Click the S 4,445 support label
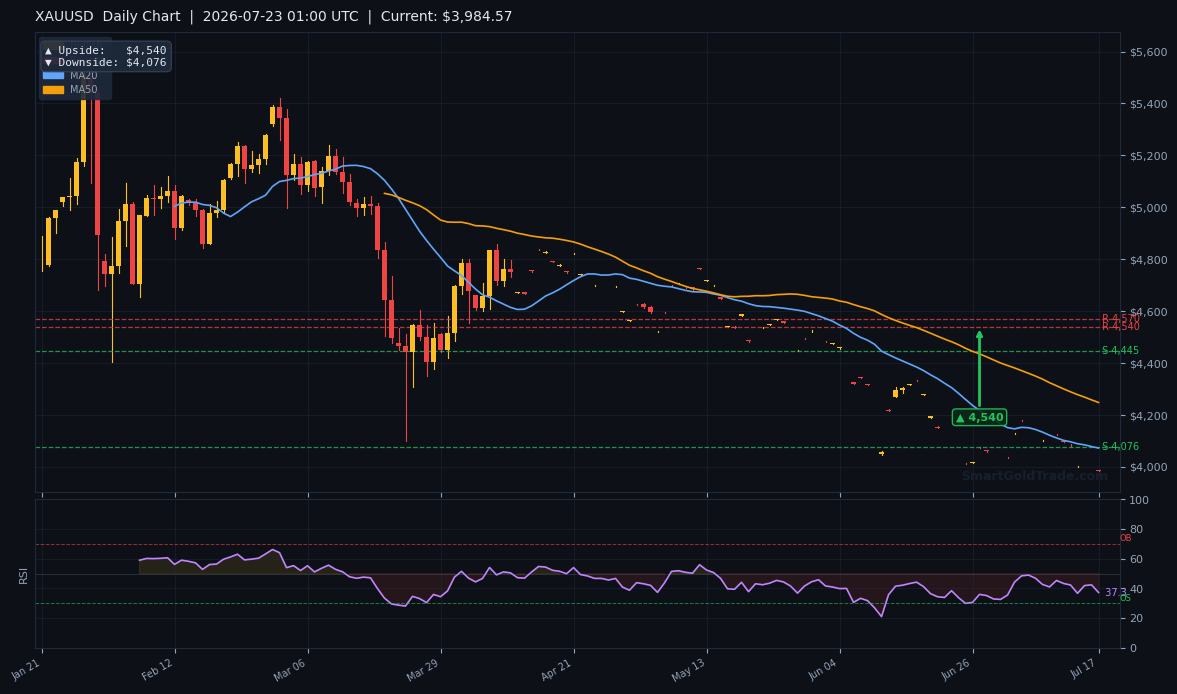 (1120, 351)
